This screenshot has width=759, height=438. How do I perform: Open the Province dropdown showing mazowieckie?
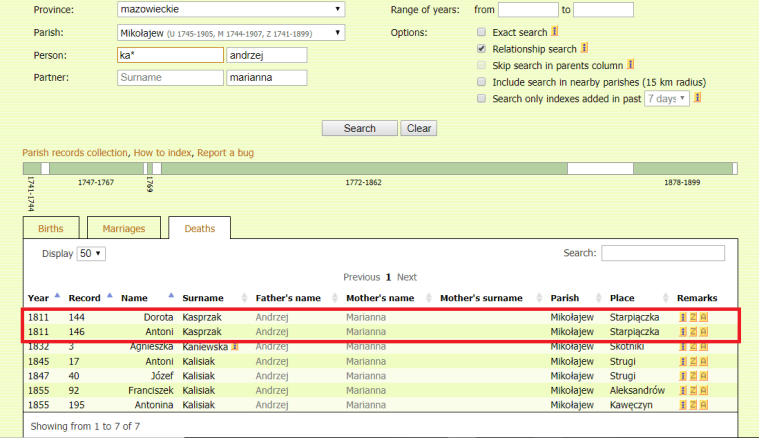pyautogui.click(x=231, y=10)
